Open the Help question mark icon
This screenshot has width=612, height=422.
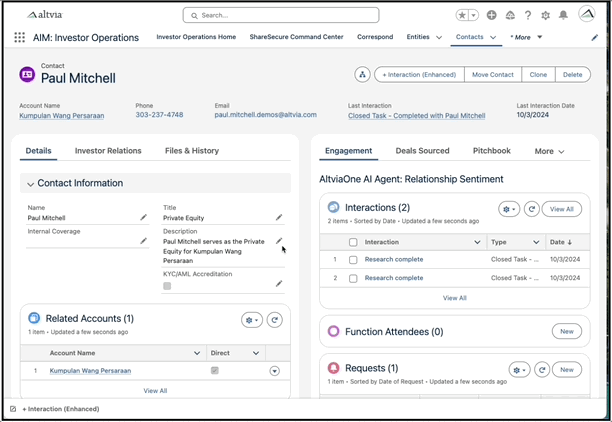pos(527,15)
